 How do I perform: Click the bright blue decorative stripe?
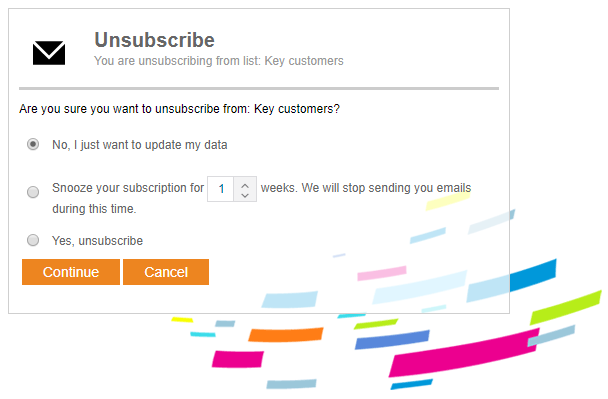point(533,275)
